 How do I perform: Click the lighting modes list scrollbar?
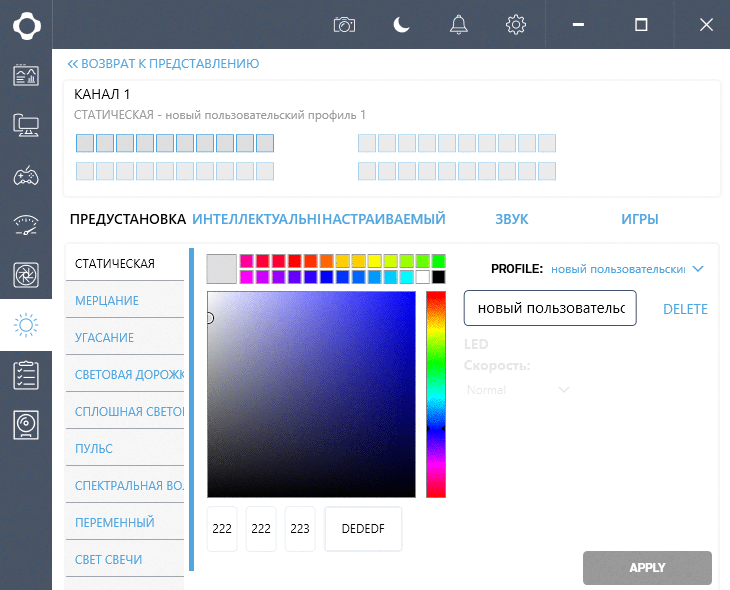tap(191, 409)
